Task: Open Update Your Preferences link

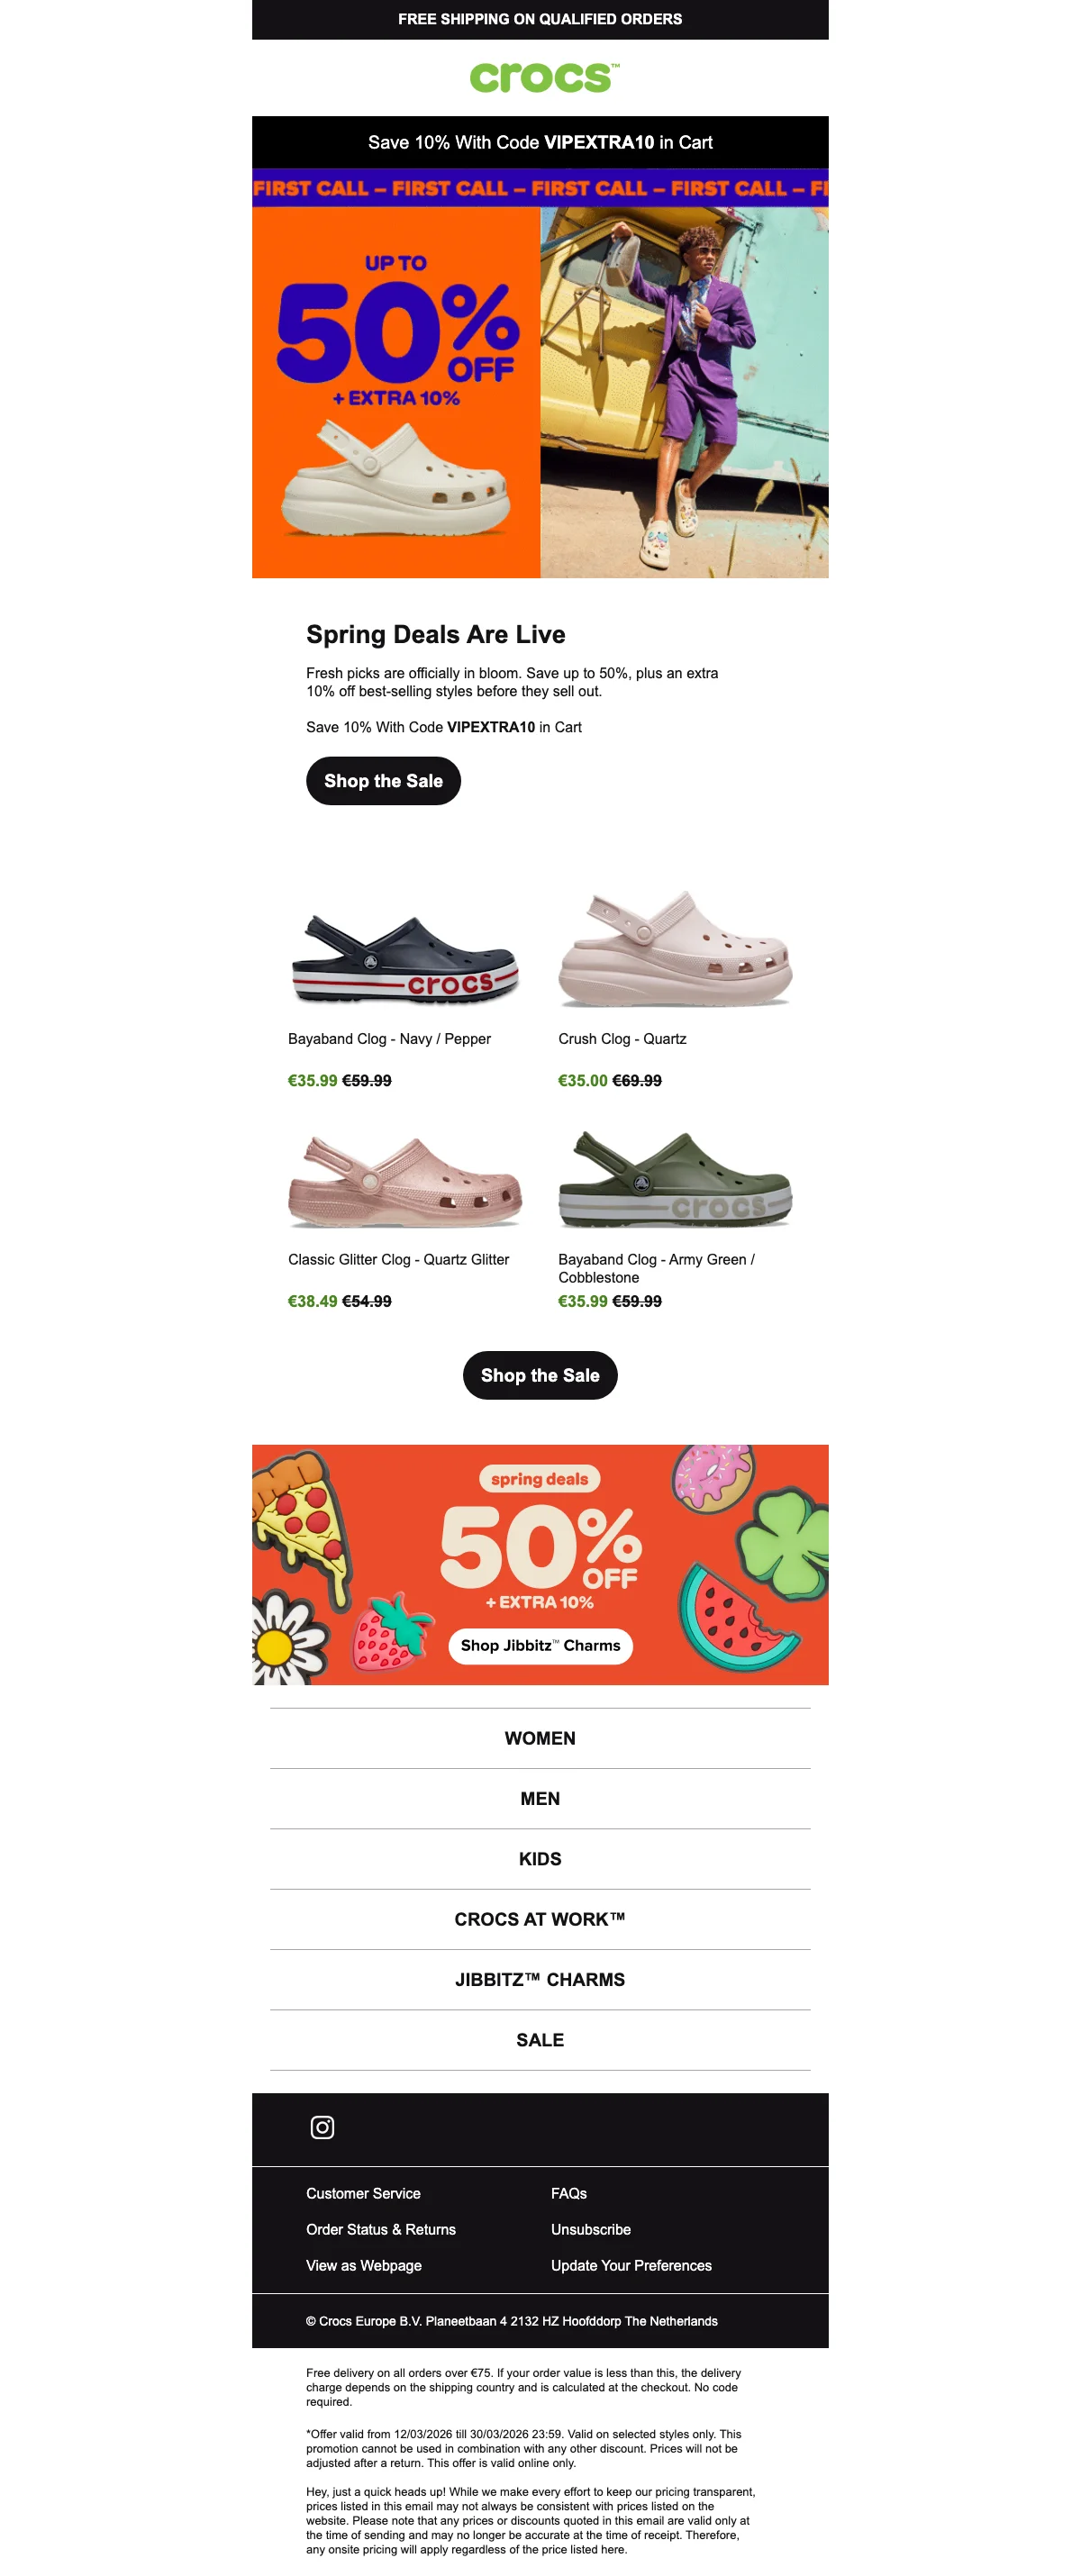Action: (631, 2265)
